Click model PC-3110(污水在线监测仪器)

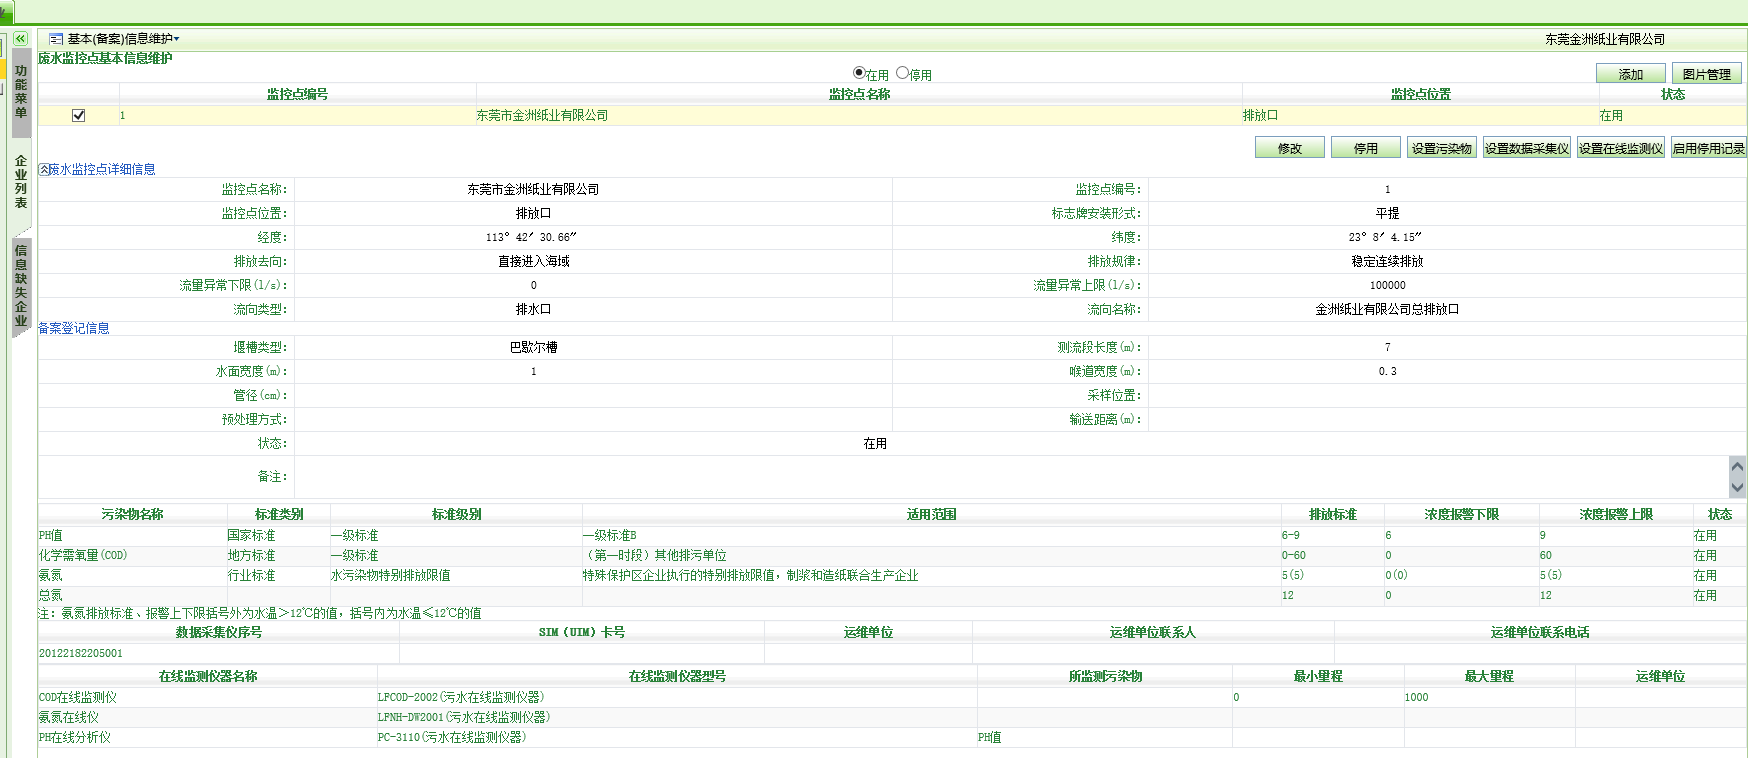point(452,738)
